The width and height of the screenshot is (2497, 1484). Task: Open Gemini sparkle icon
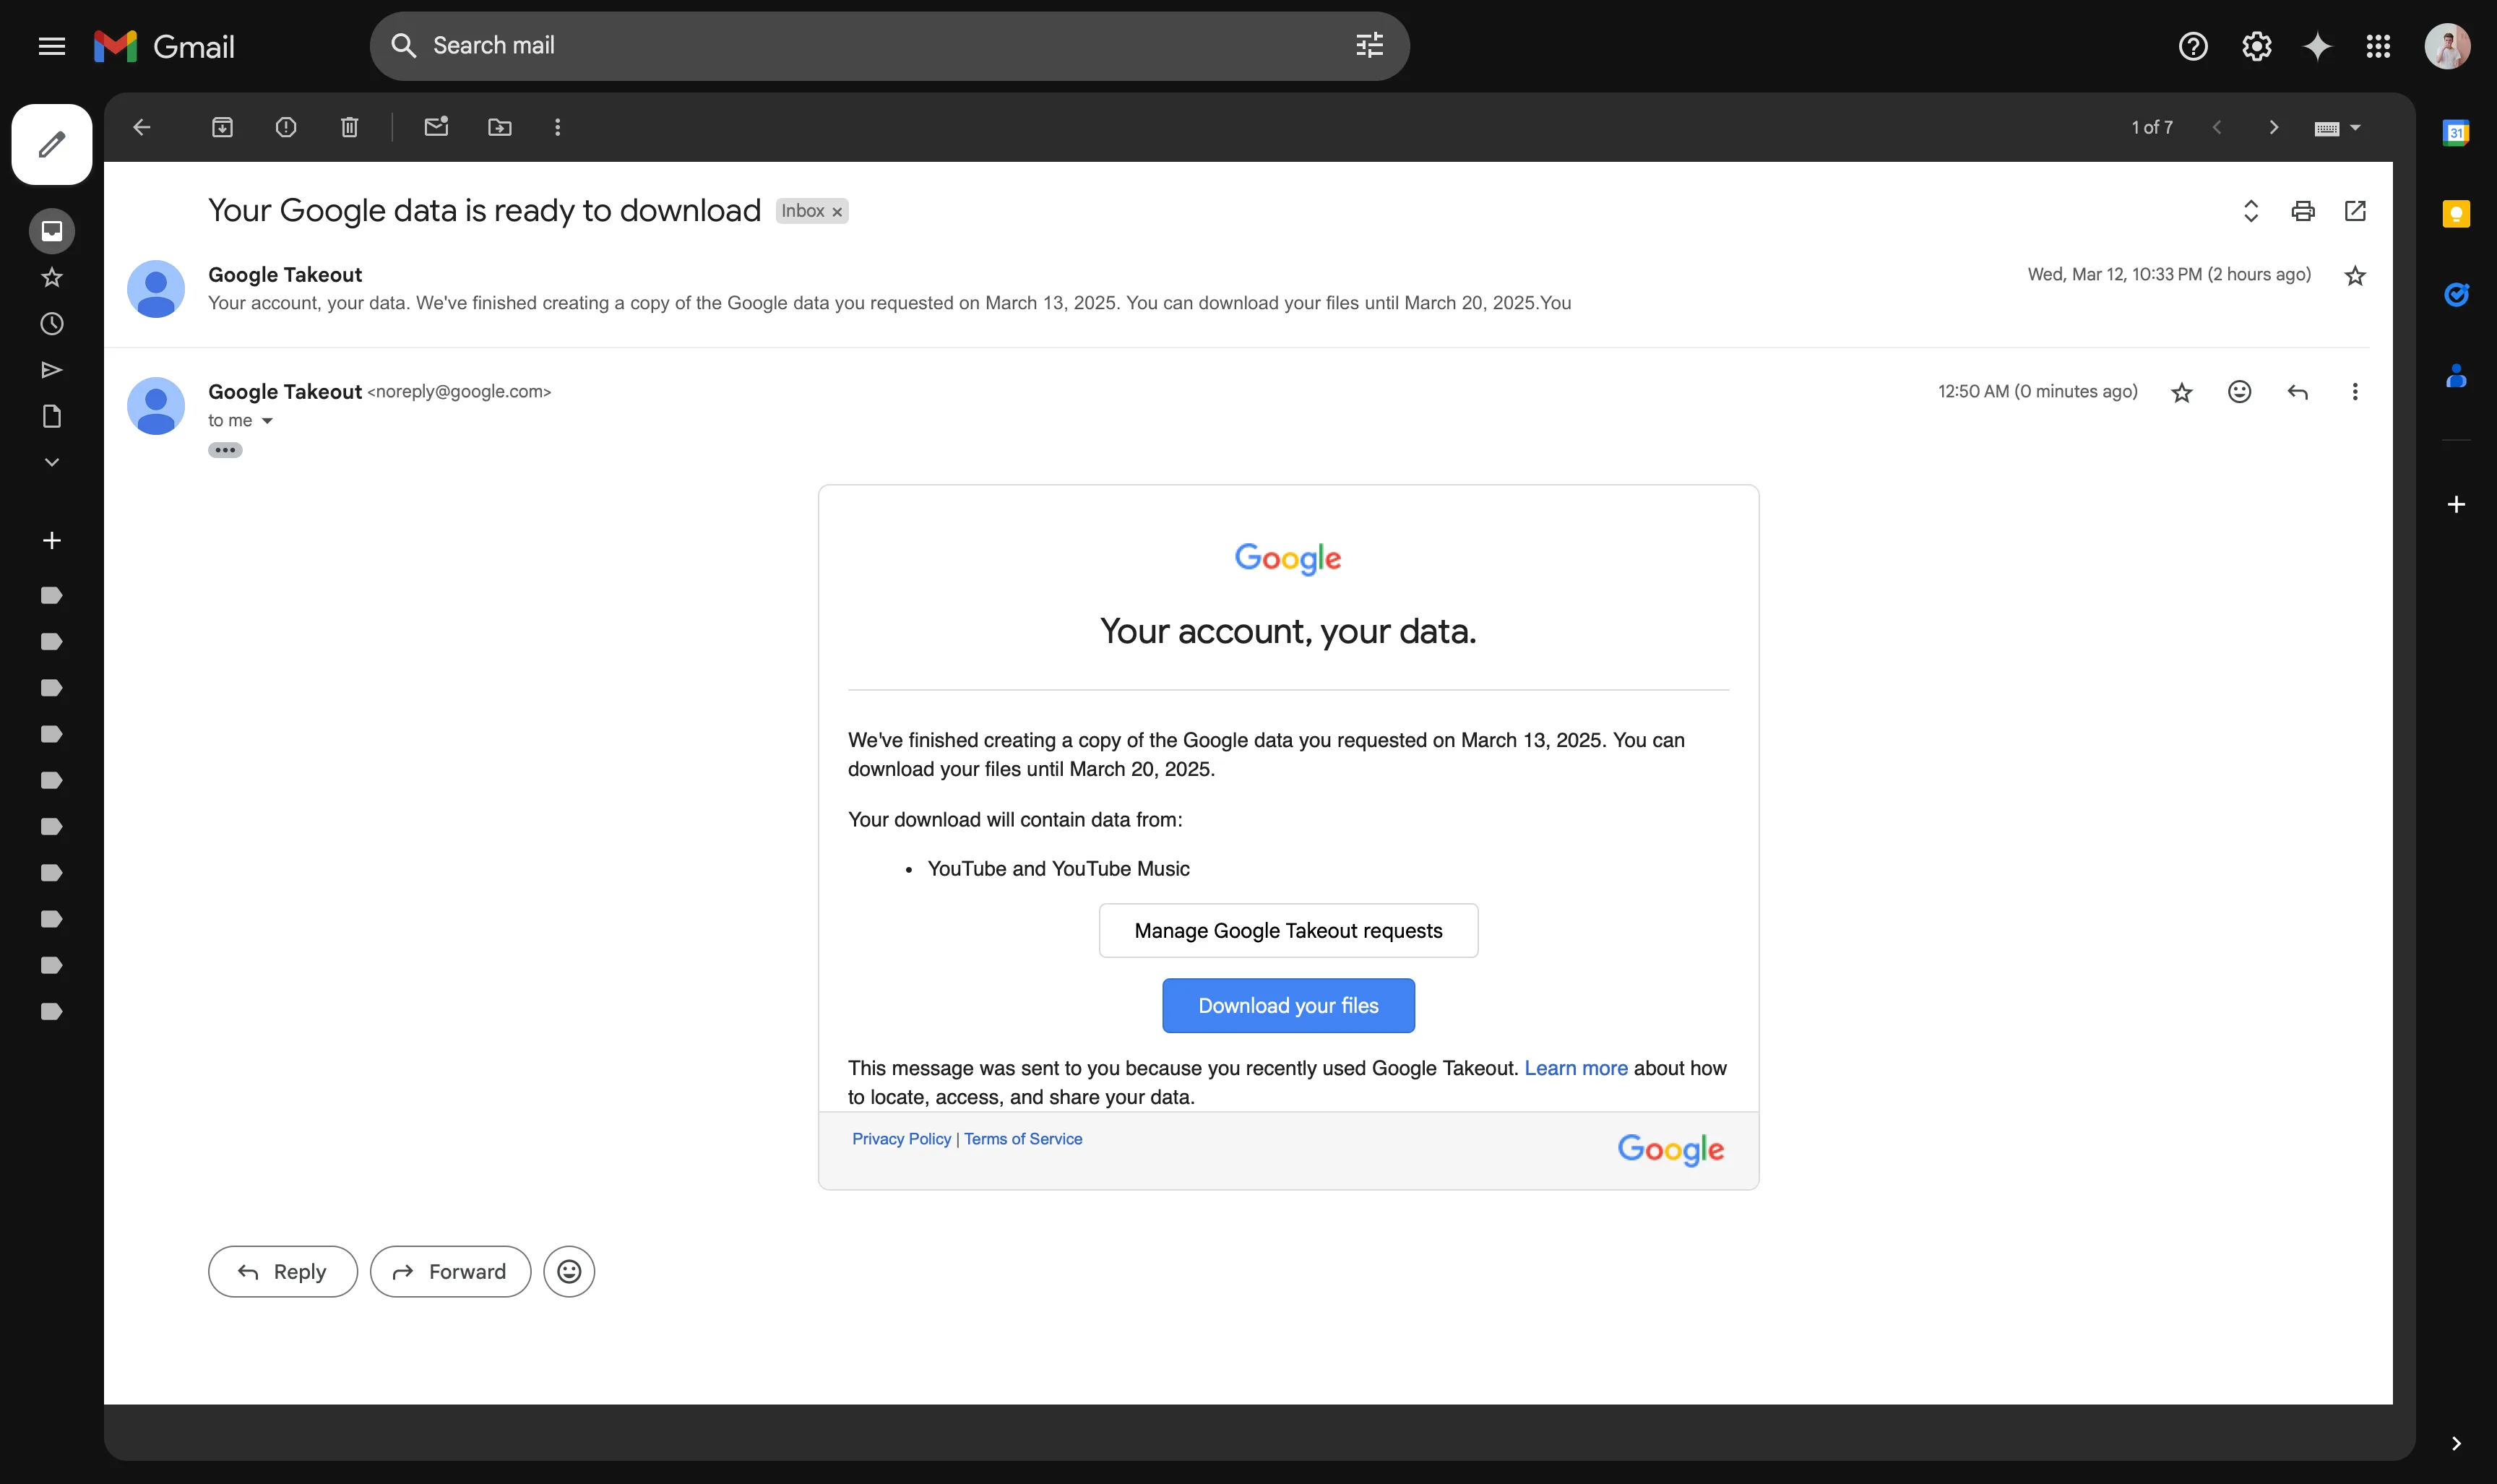pyautogui.click(x=2317, y=46)
